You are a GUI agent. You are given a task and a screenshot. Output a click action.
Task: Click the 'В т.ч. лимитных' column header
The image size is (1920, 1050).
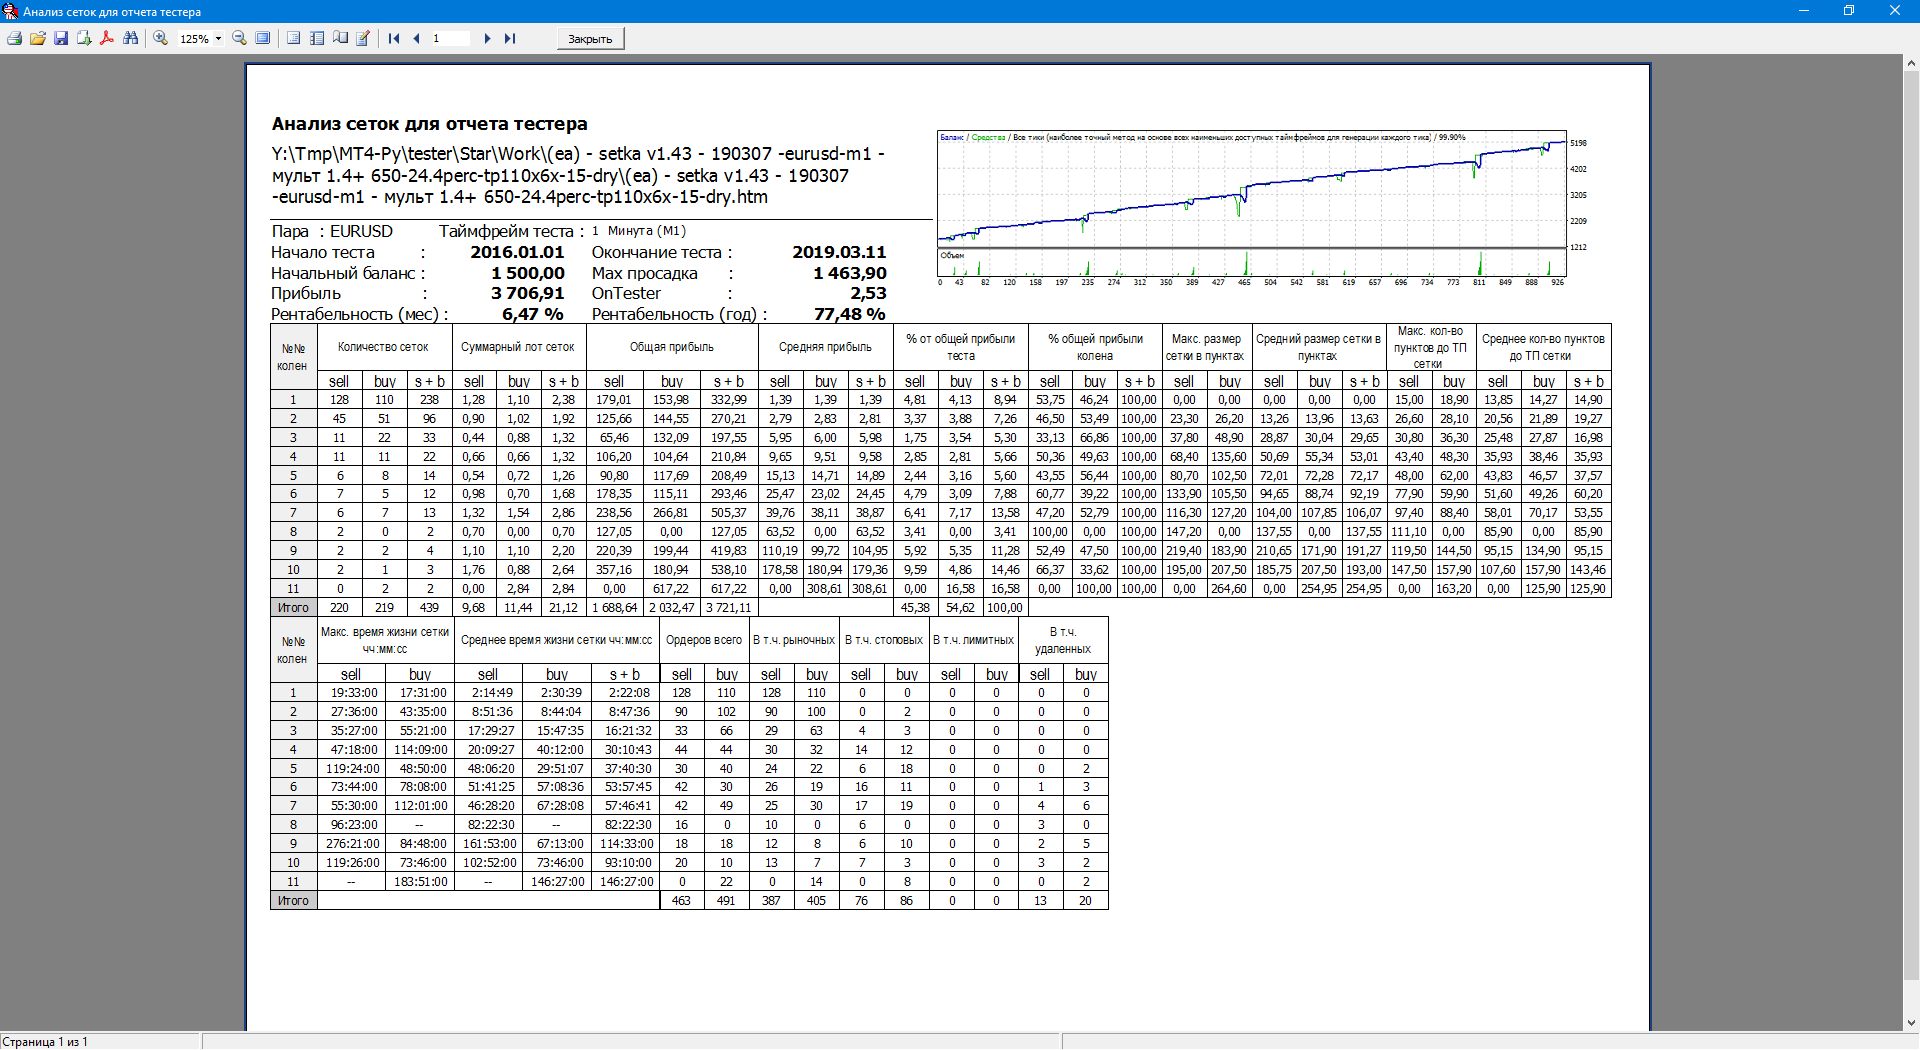click(973, 640)
